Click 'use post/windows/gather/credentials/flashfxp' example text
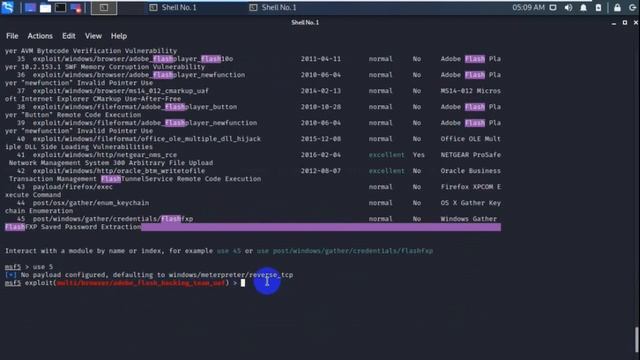Screen dimensions: 640x360 coord(345,251)
